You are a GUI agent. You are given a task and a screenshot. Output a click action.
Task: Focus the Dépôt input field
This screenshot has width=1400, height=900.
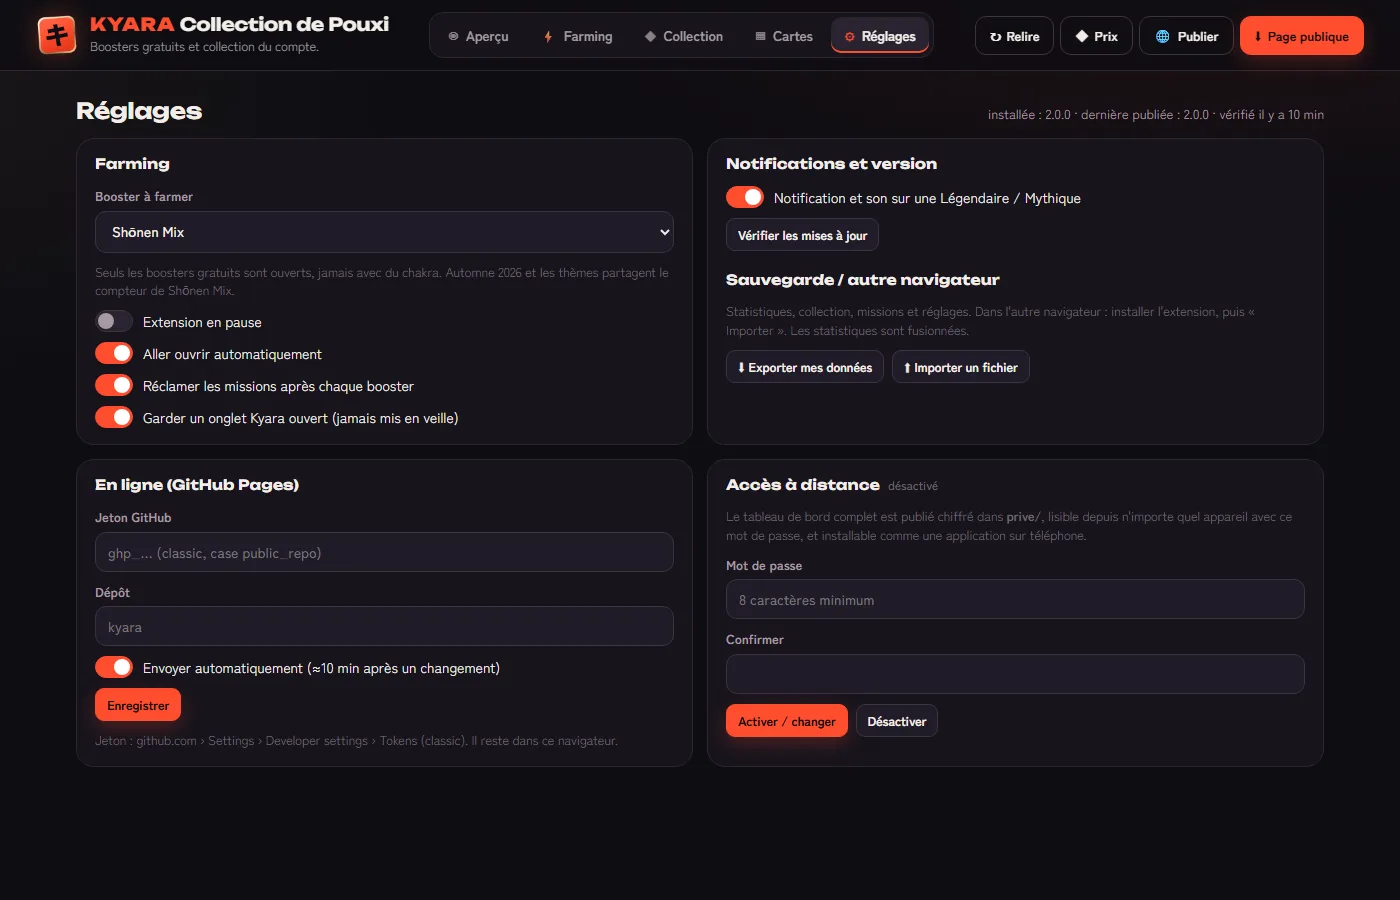(384, 626)
